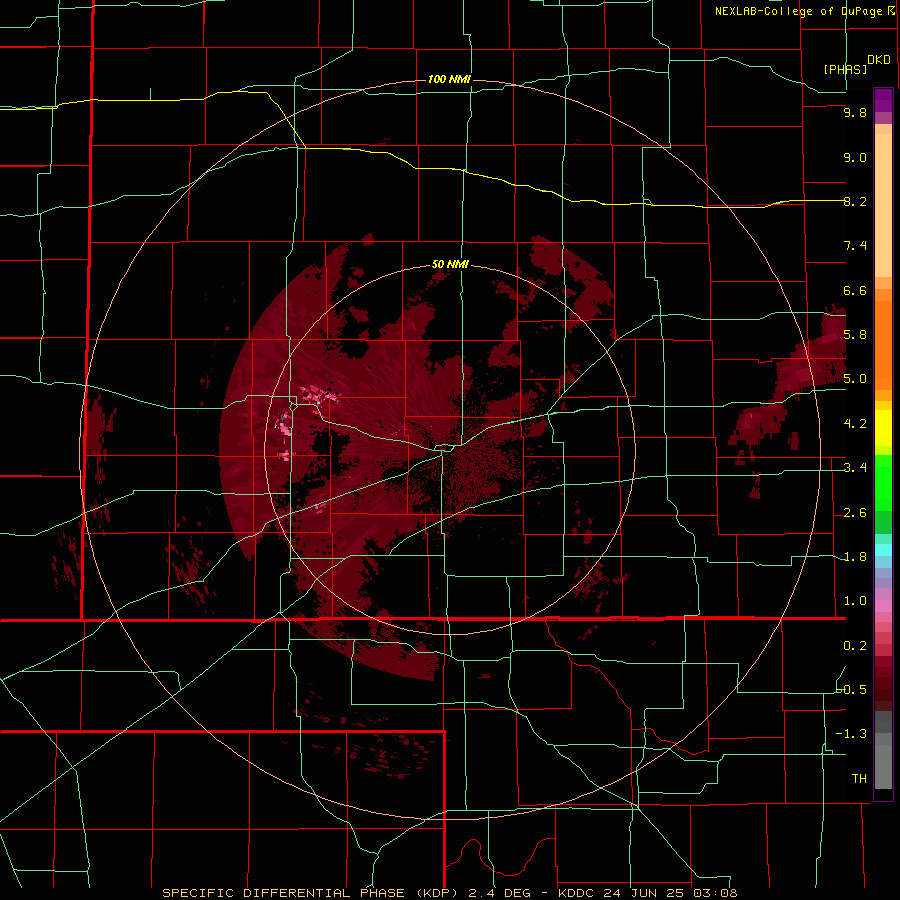Select the 0.2 legend value
This screenshot has height=900, width=900.
coord(855,646)
